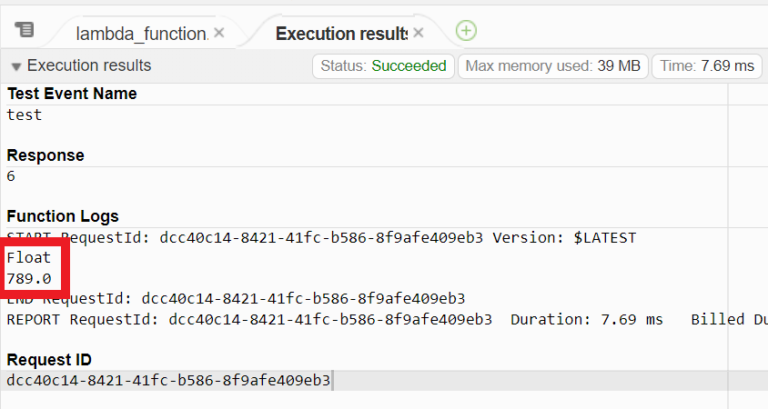Image resolution: width=768 pixels, height=409 pixels.
Task: Close the lambda_function tab
Action: (x=219, y=33)
